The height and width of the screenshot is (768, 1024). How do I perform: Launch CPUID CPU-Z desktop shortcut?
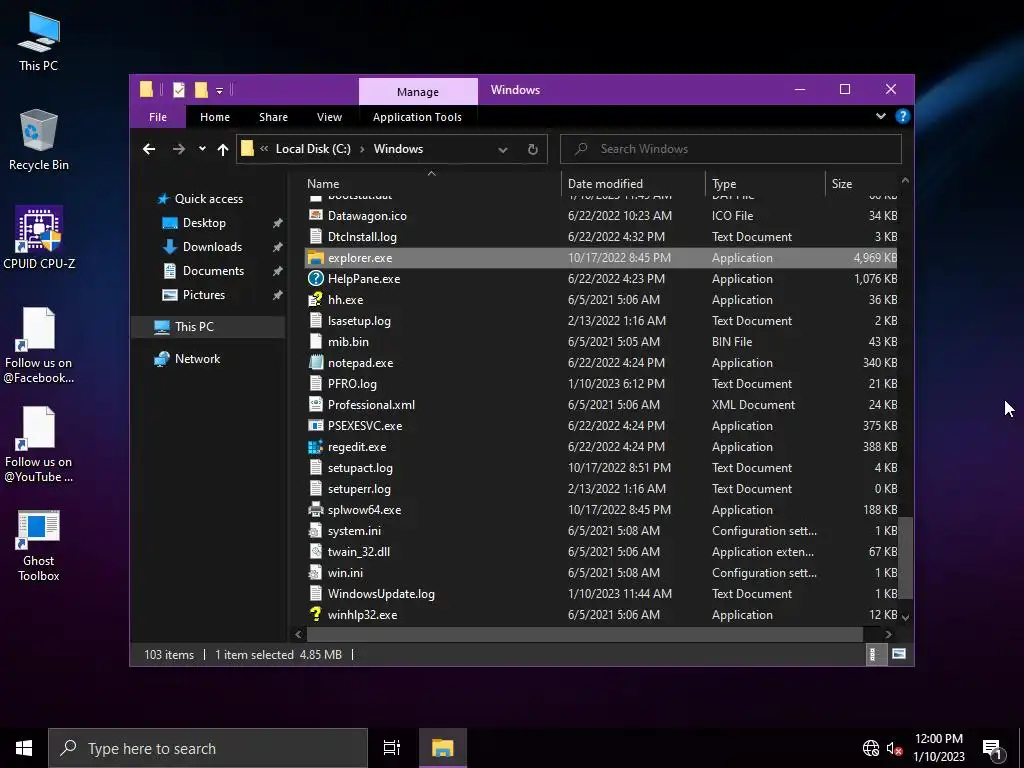[x=39, y=238]
